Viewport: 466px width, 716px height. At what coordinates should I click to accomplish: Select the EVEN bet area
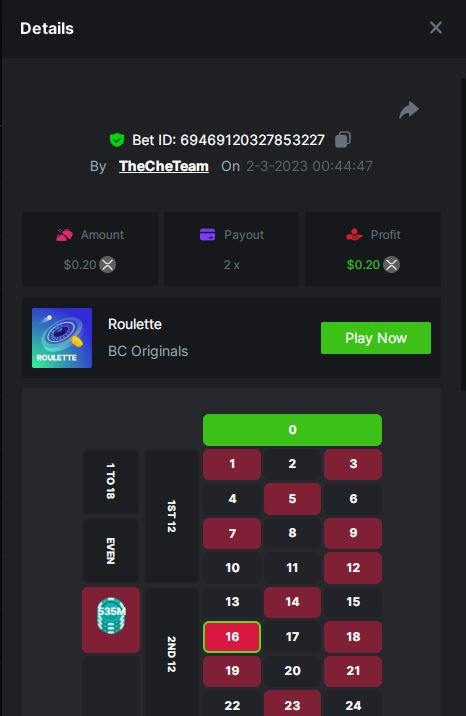[x=111, y=551]
